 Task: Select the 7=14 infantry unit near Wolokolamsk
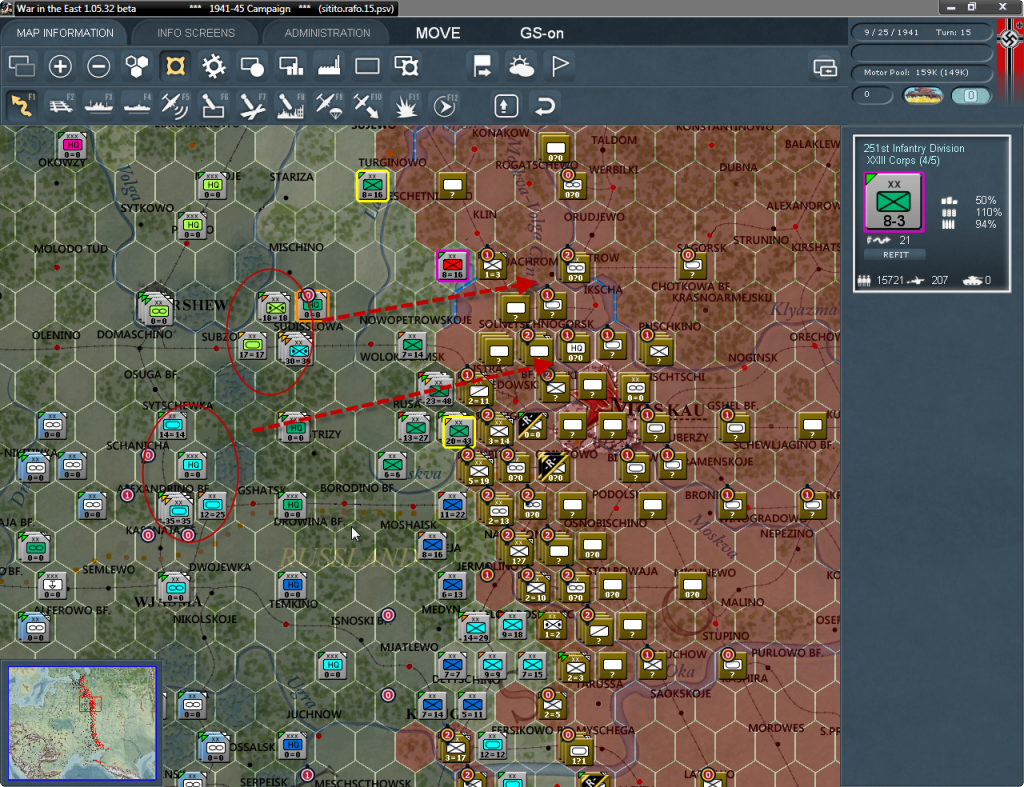tap(413, 346)
